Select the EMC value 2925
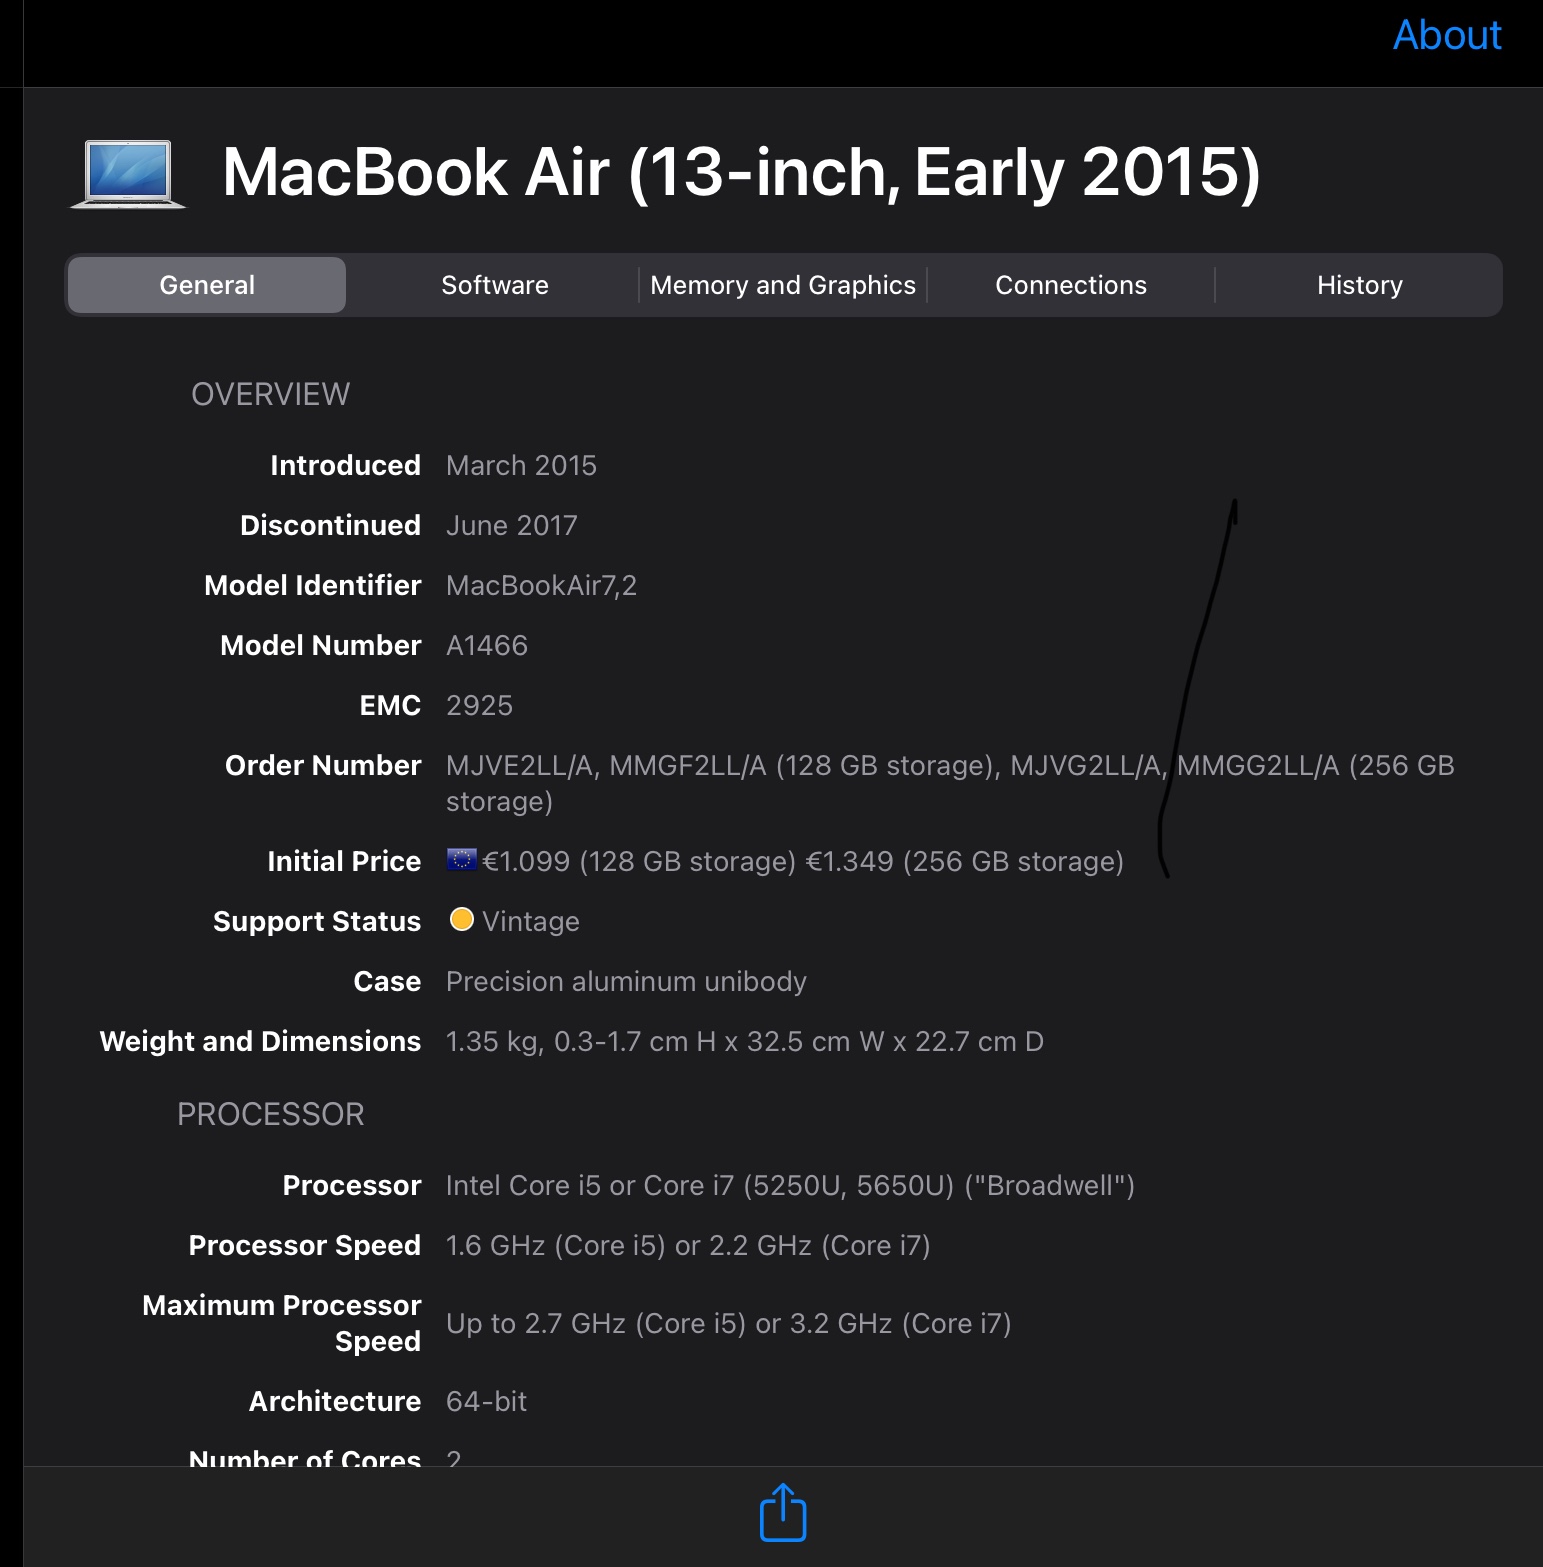The width and height of the screenshot is (1543, 1567). point(479,706)
